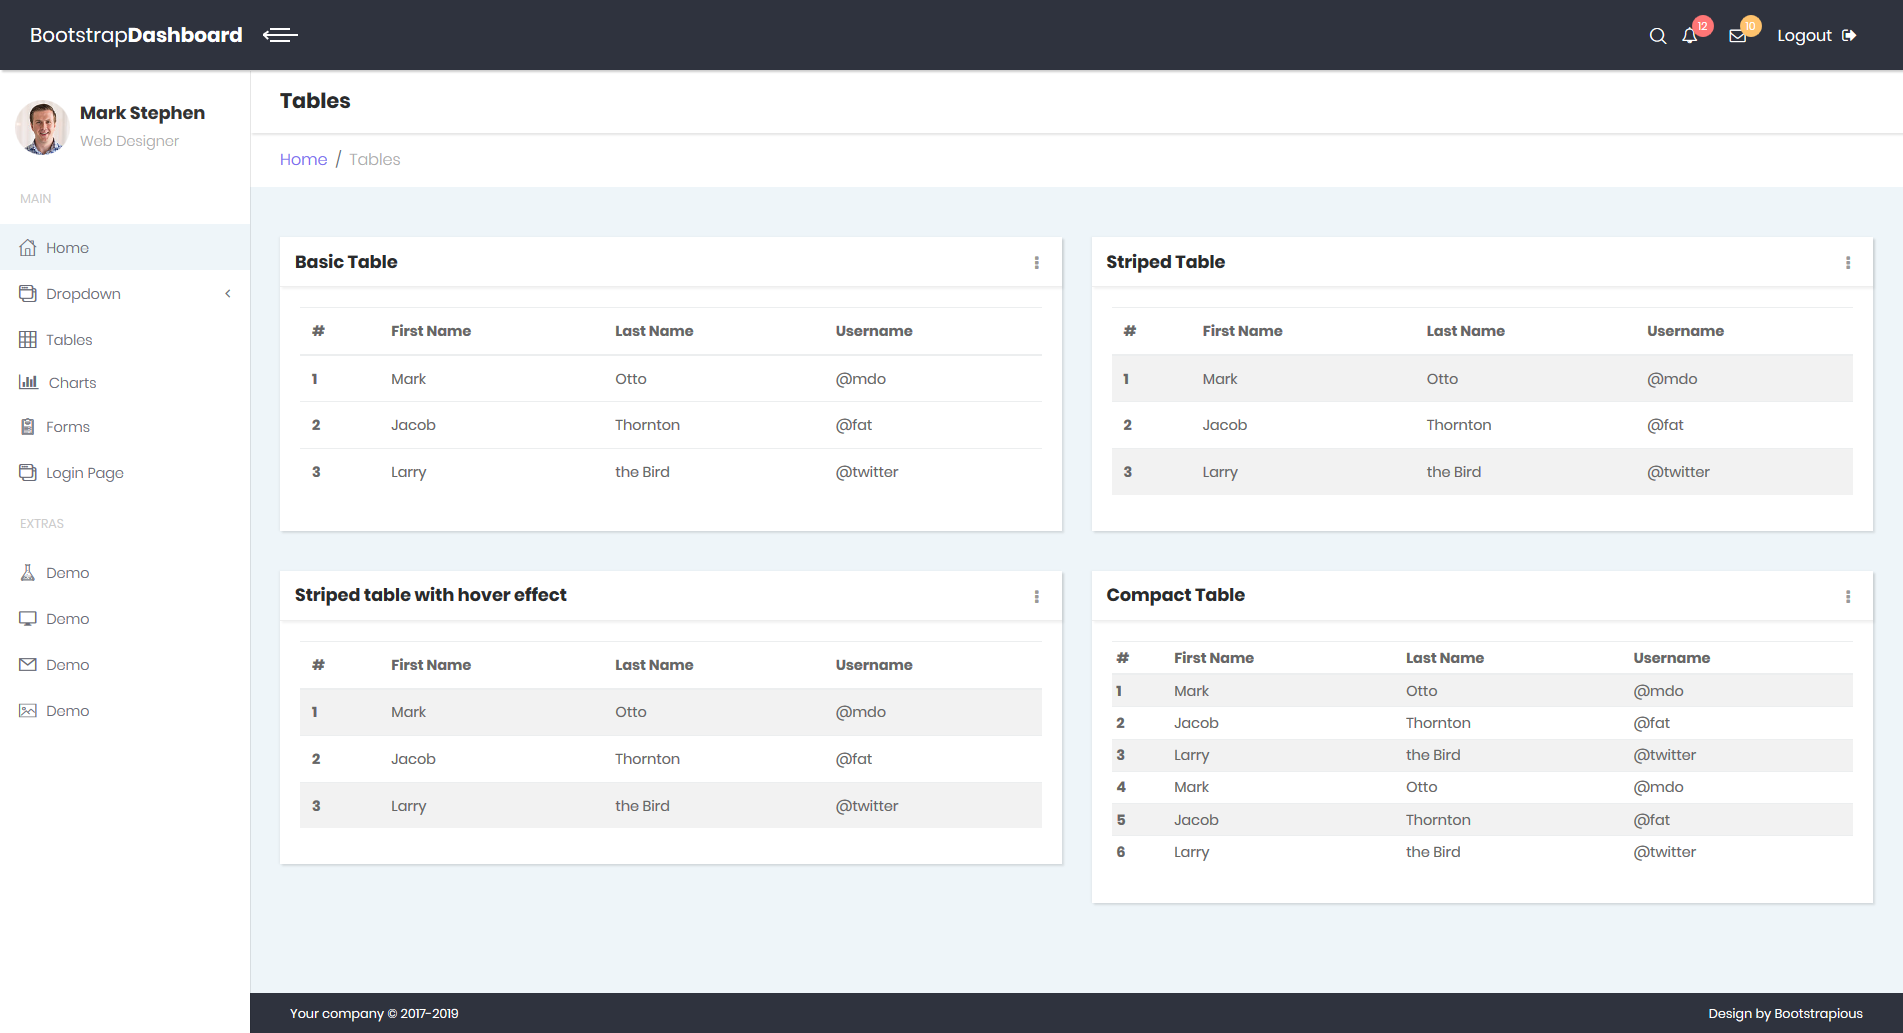
Task: Open Basic Table options menu
Action: (1036, 263)
